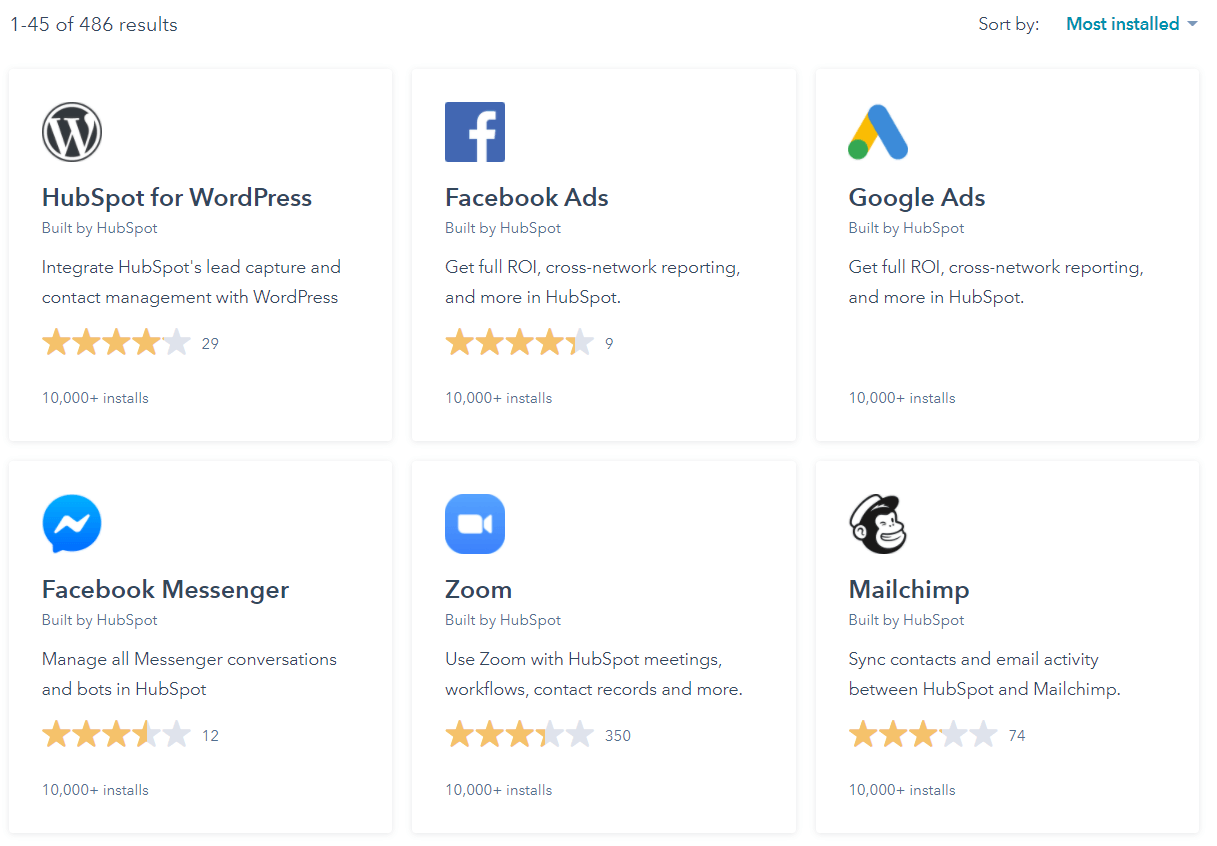The image size is (1217, 846).
Task: Click the Google Ads card description text
Action: (x=996, y=283)
